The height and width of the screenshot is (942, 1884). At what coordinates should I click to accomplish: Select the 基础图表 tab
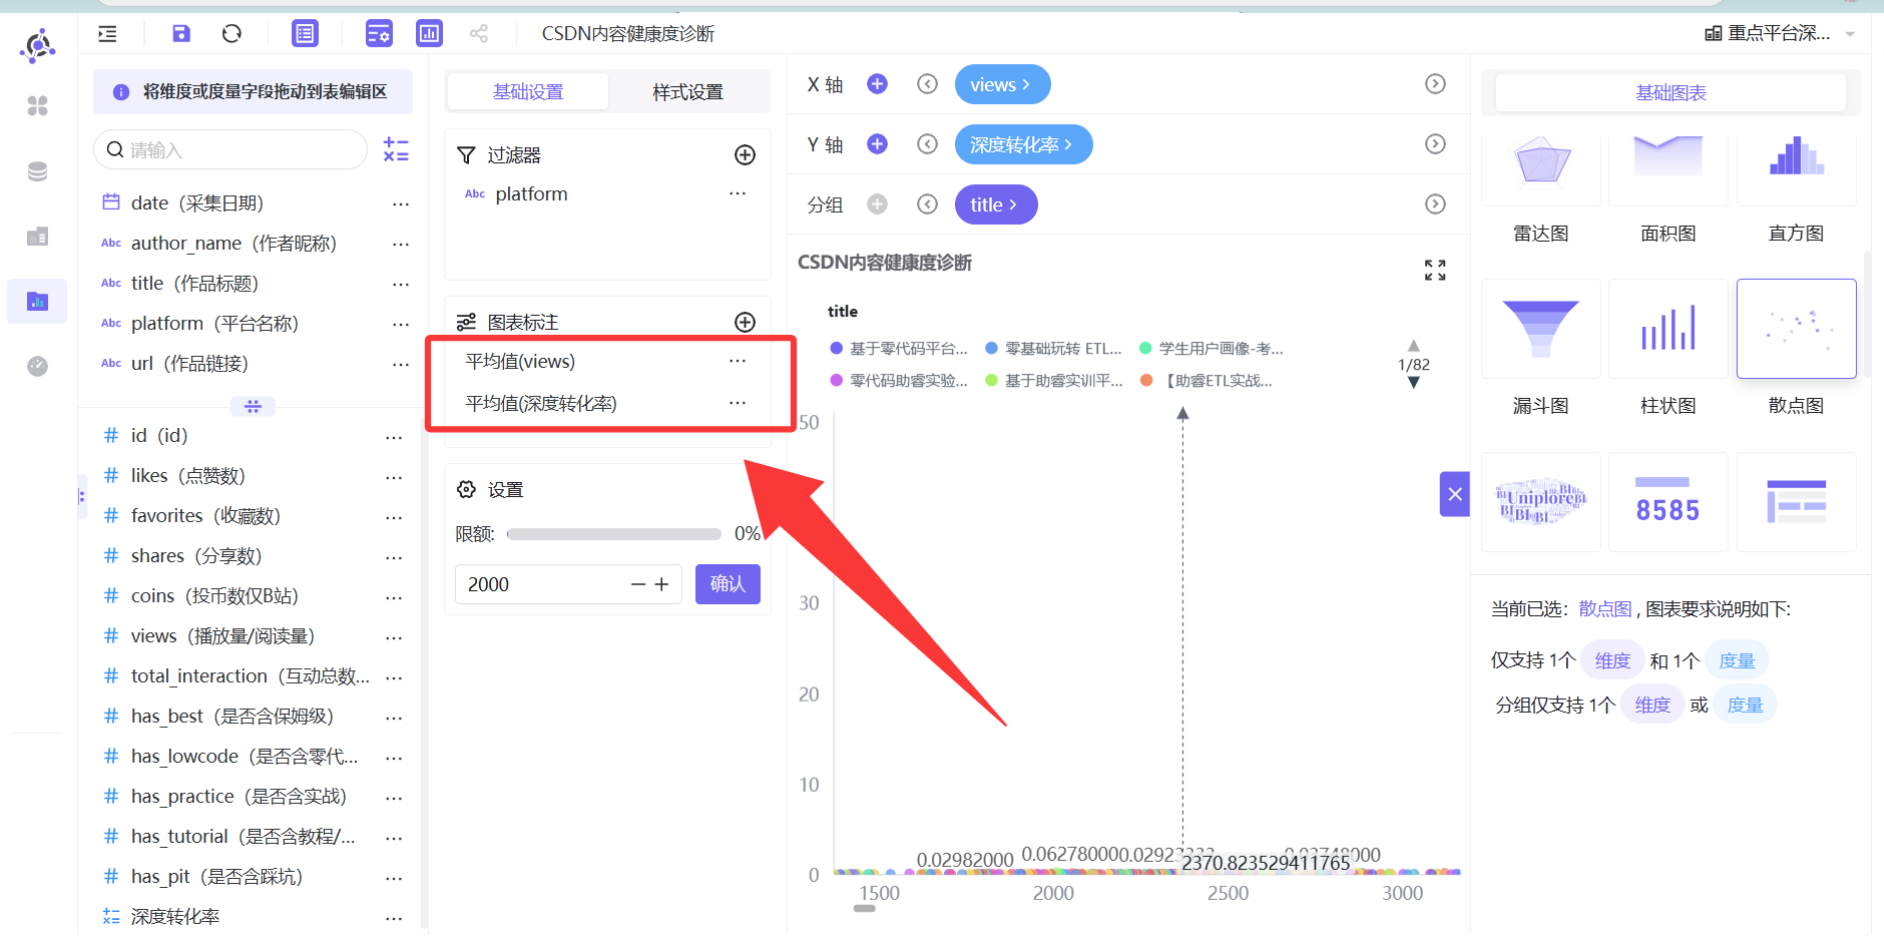tap(1671, 93)
